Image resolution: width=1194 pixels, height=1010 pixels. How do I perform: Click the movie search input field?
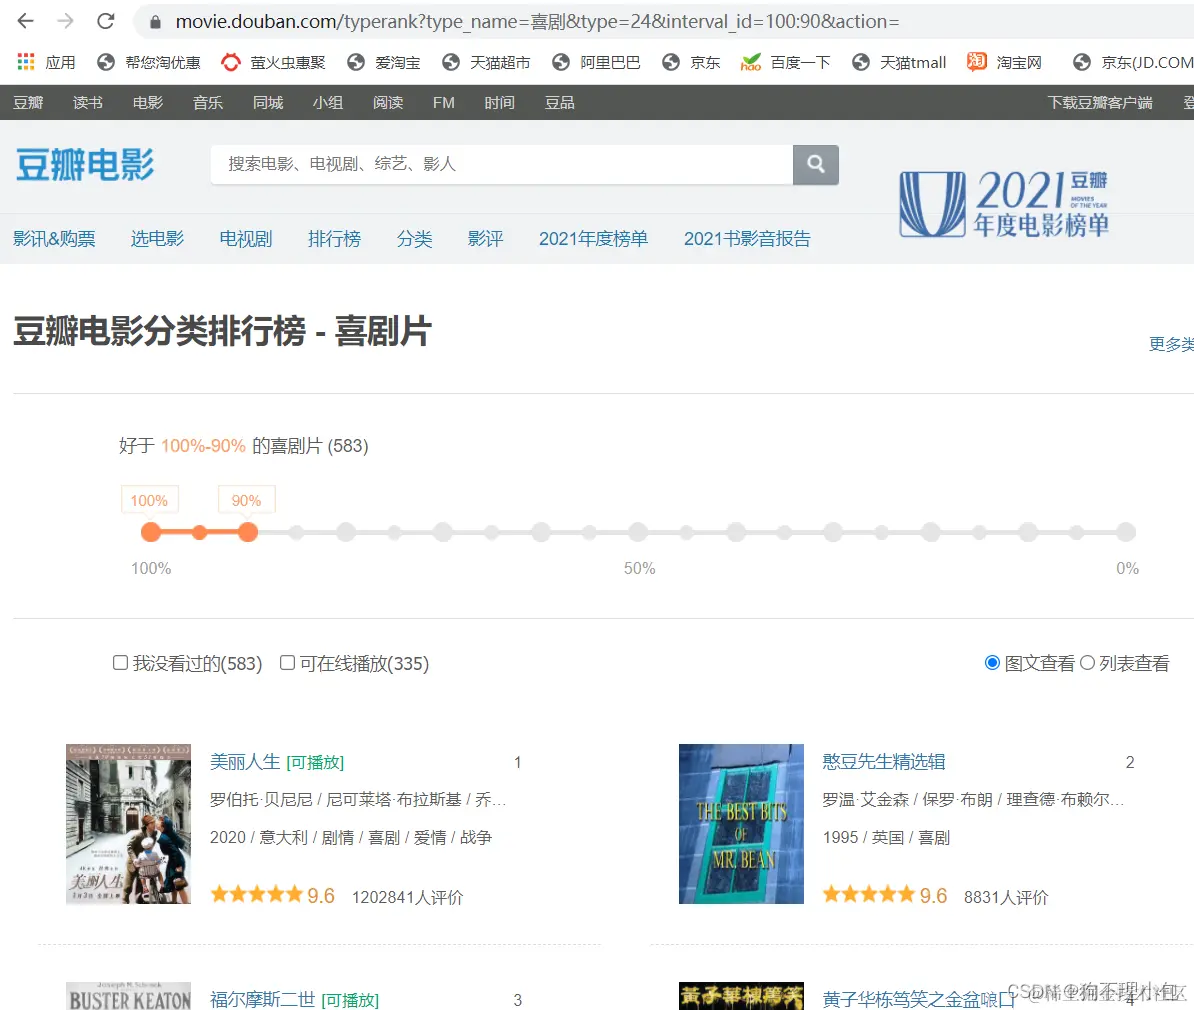point(502,165)
